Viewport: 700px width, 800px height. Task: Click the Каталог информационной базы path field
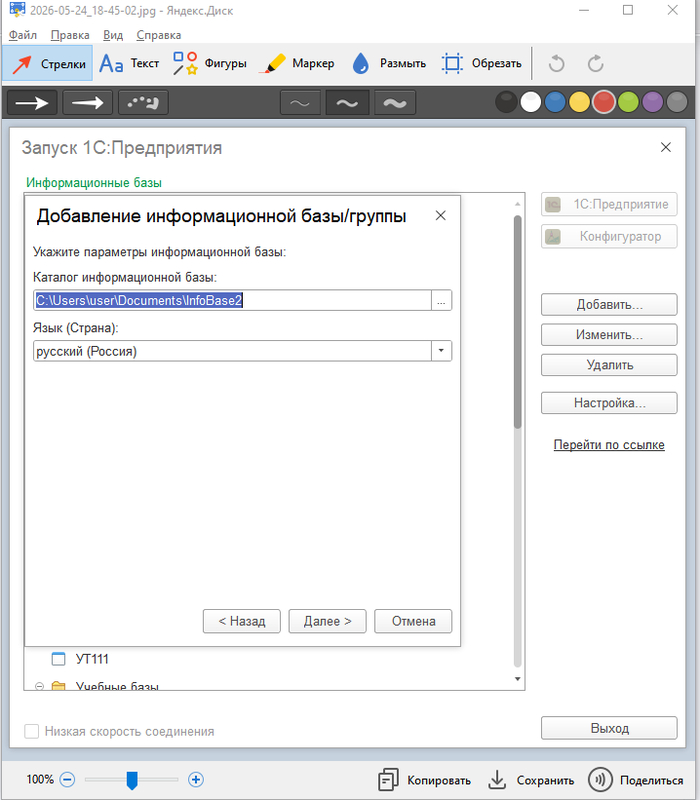tap(233, 301)
